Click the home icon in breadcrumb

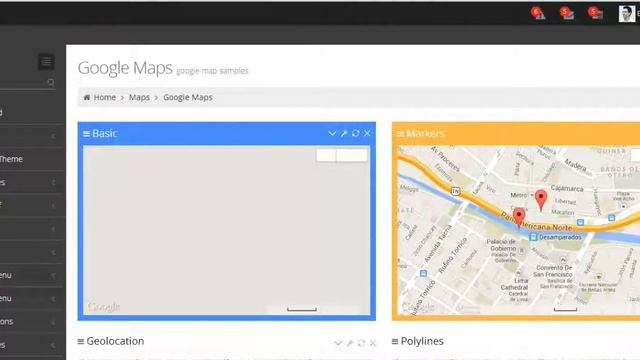87,97
